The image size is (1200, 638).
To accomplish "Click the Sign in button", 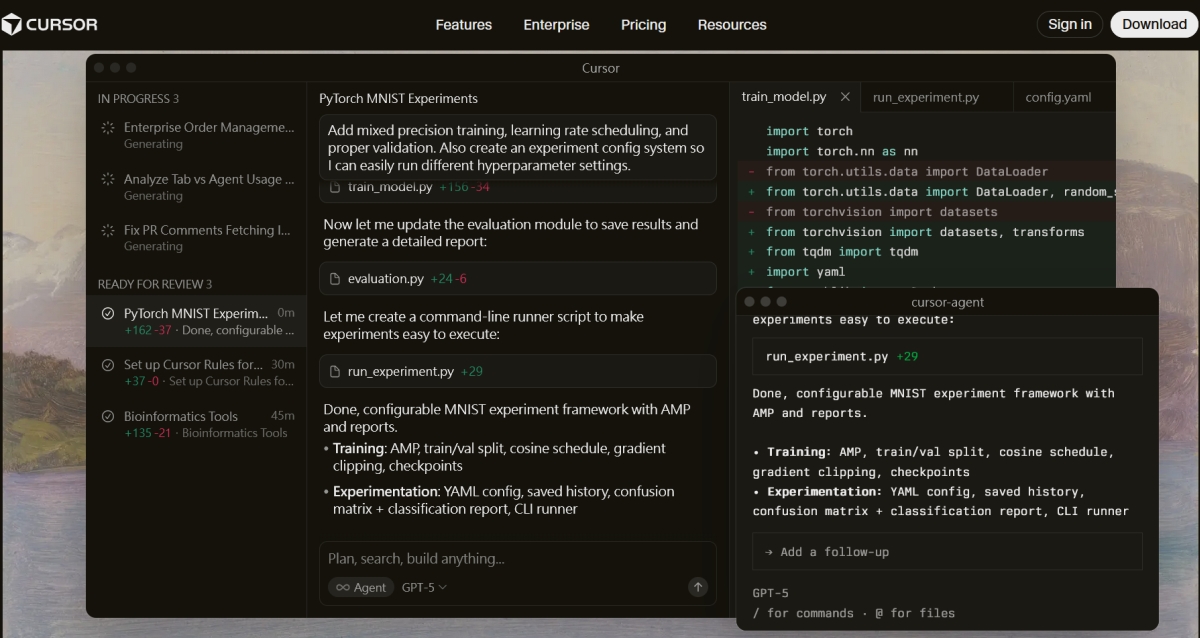I will (1069, 25).
